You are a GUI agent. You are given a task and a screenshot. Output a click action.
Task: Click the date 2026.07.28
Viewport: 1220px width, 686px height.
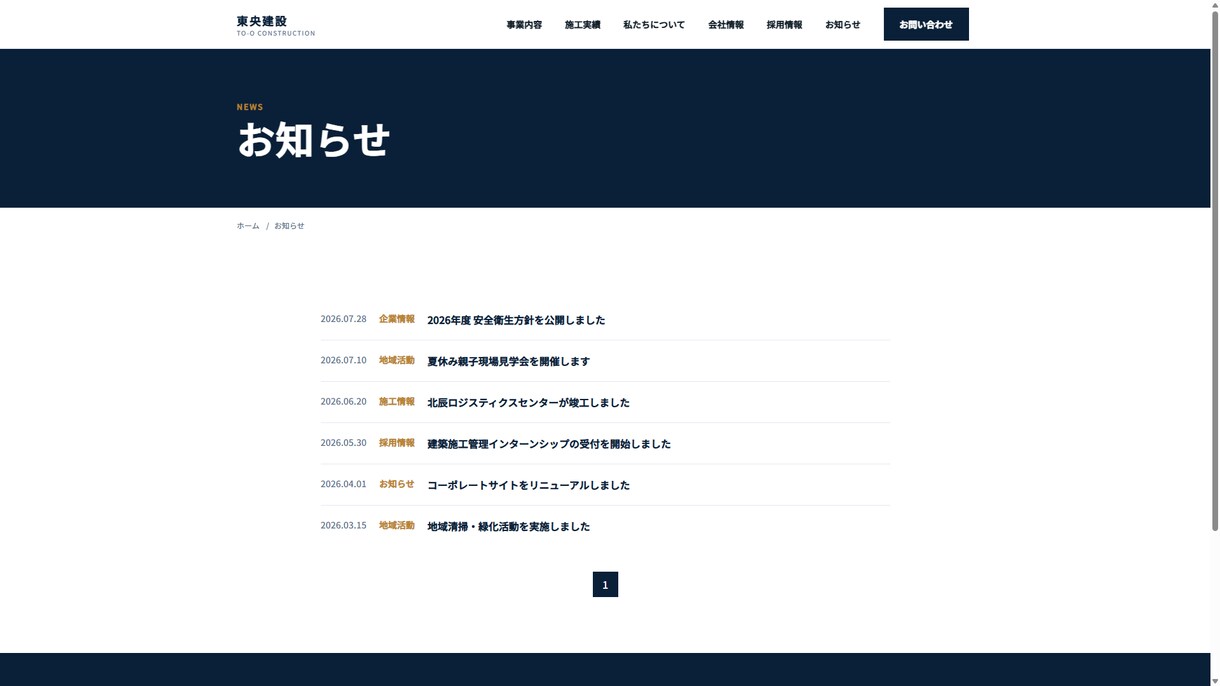coord(343,319)
